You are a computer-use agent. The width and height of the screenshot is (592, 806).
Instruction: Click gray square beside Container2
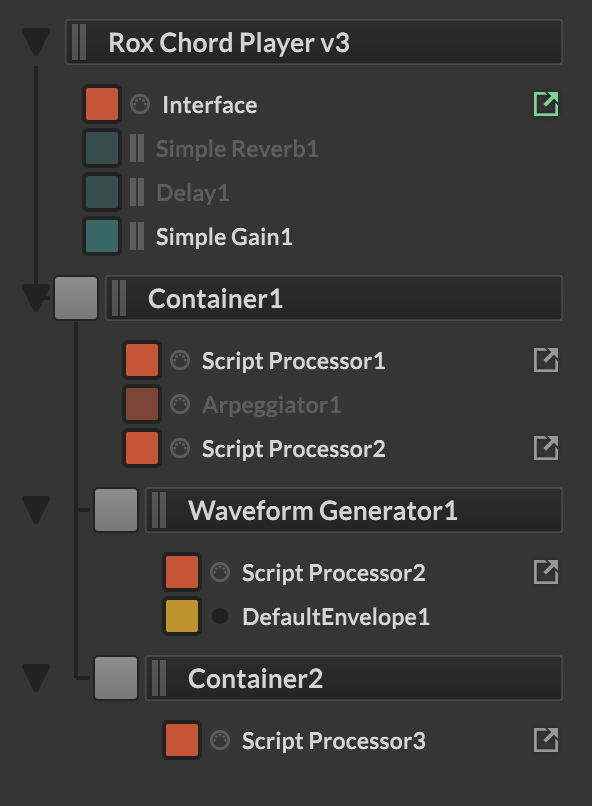click(x=116, y=678)
